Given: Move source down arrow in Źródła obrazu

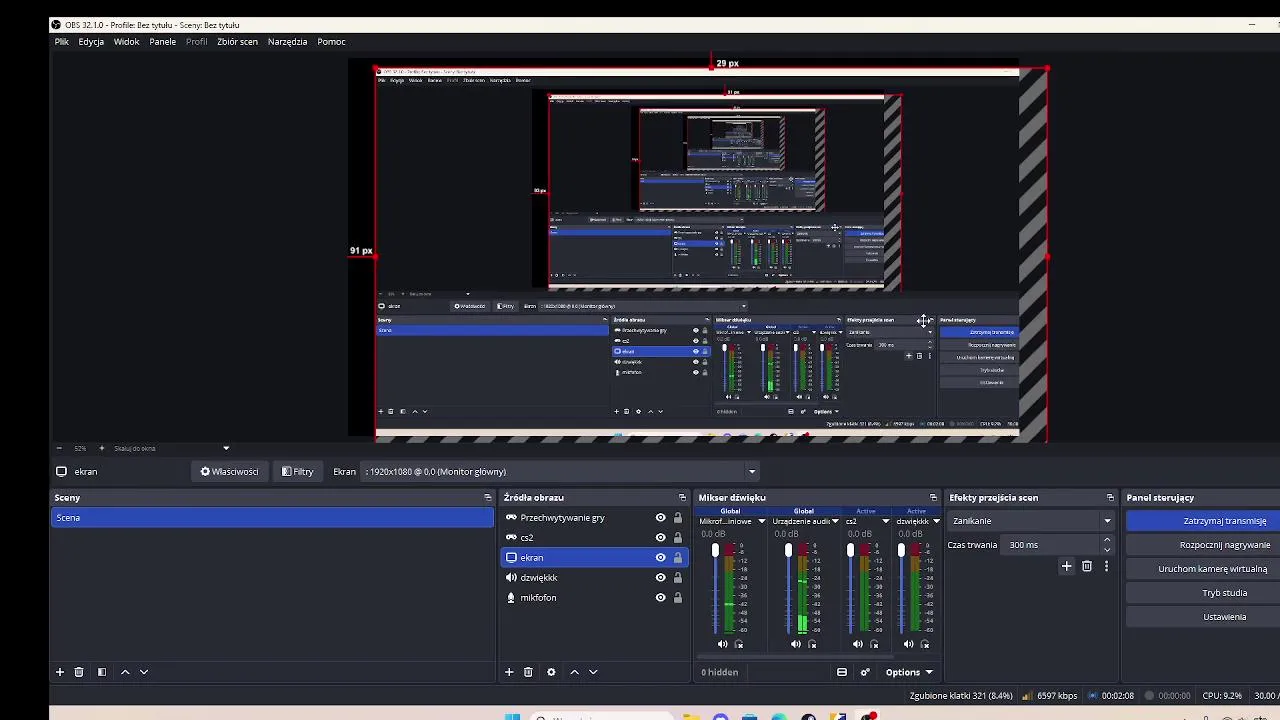Looking at the screenshot, I should click(593, 672).
